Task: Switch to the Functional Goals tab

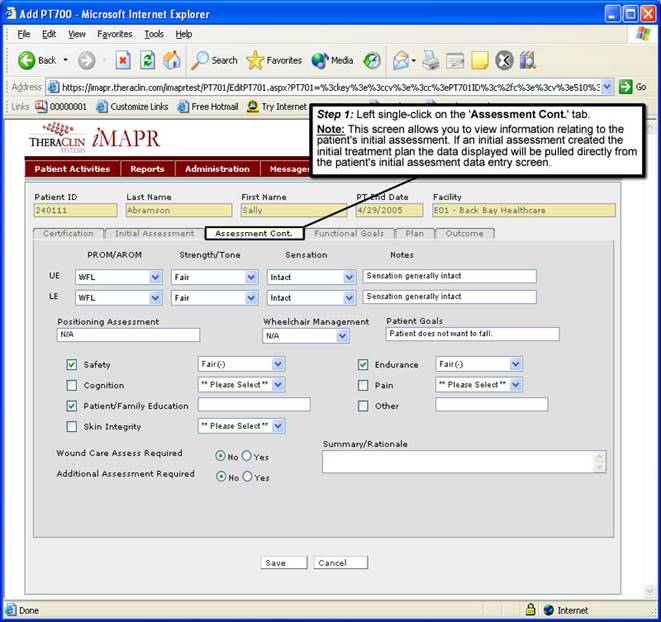Action: 349,233
